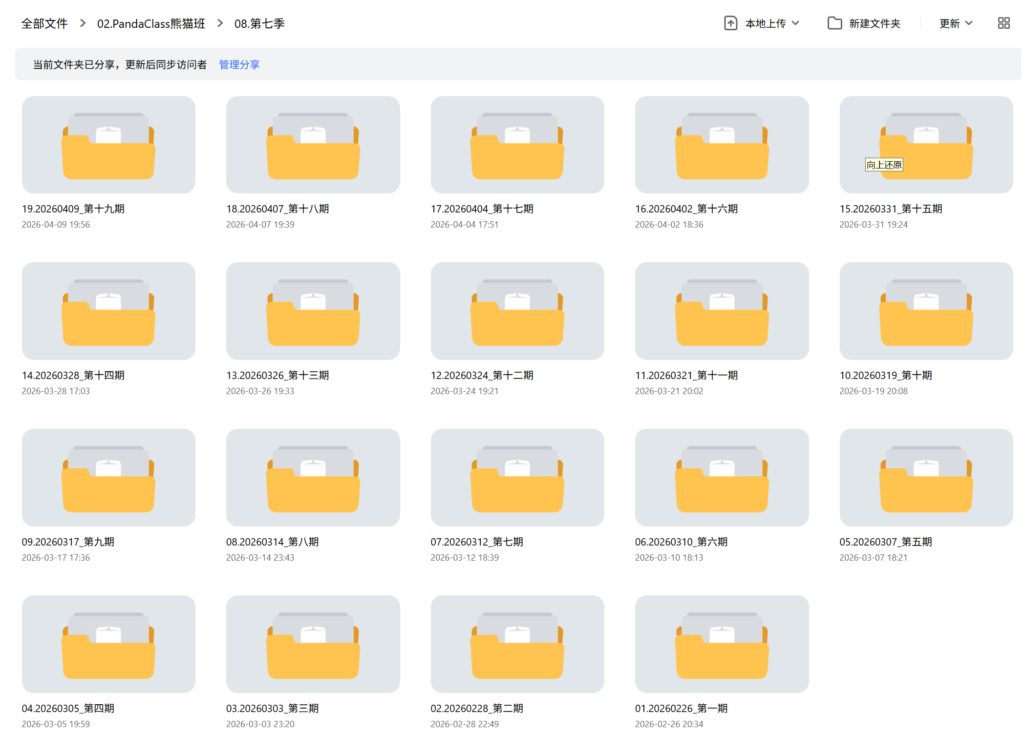Open folder 03.20260303_第三期

point(312,644)
